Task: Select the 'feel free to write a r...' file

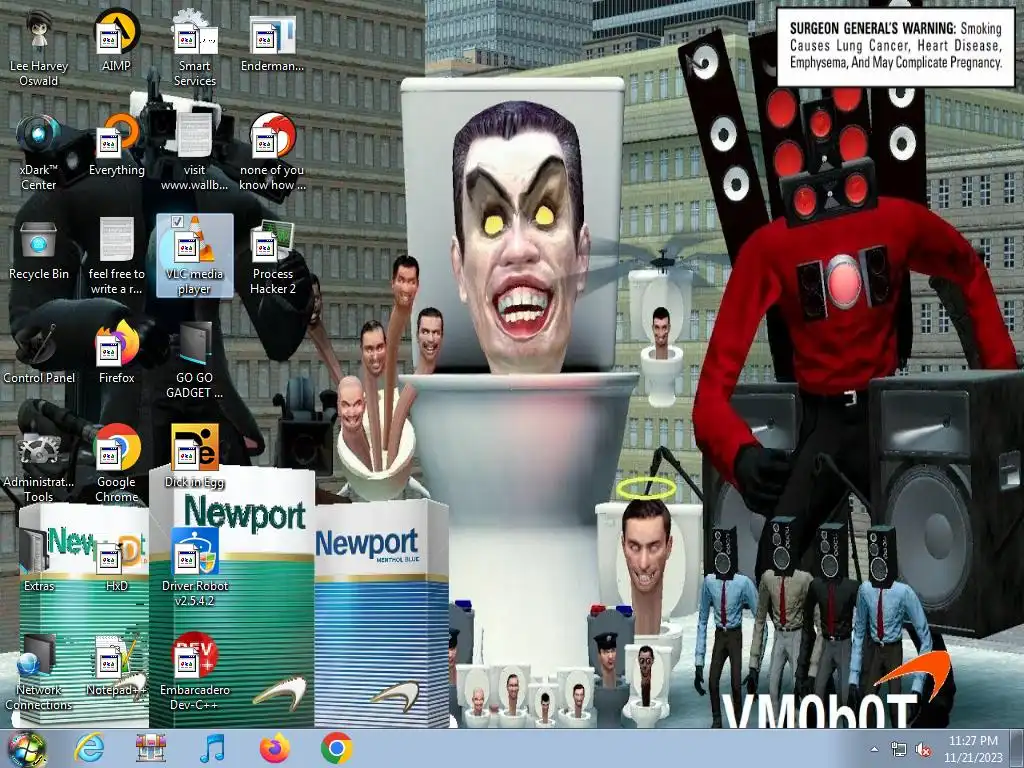Action: point(116,257)
